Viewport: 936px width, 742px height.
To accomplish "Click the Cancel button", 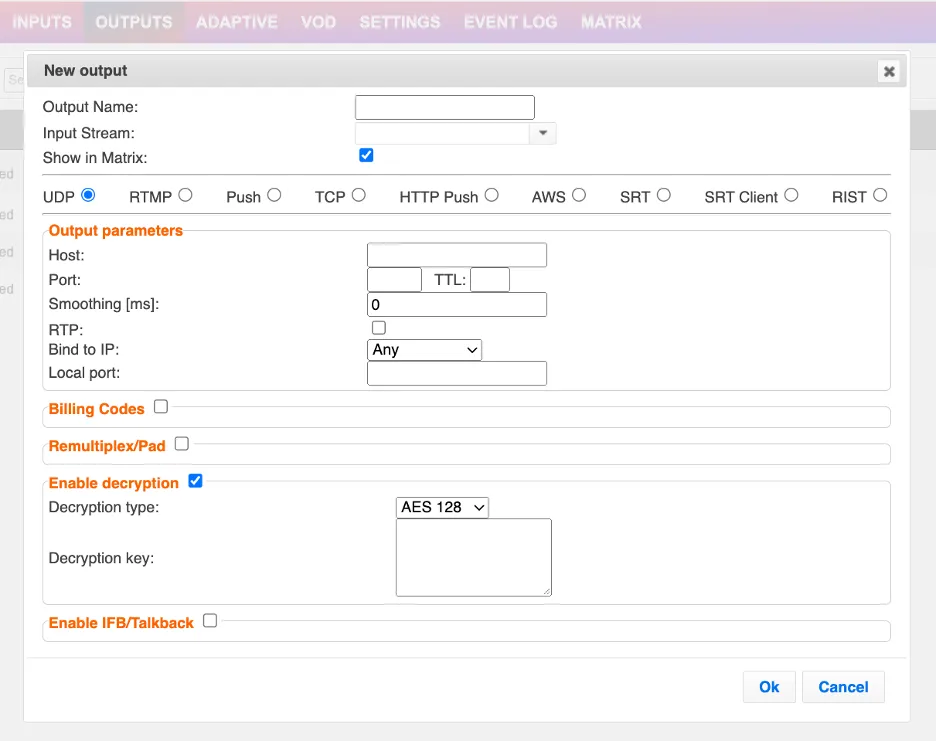I will (843, 687).
